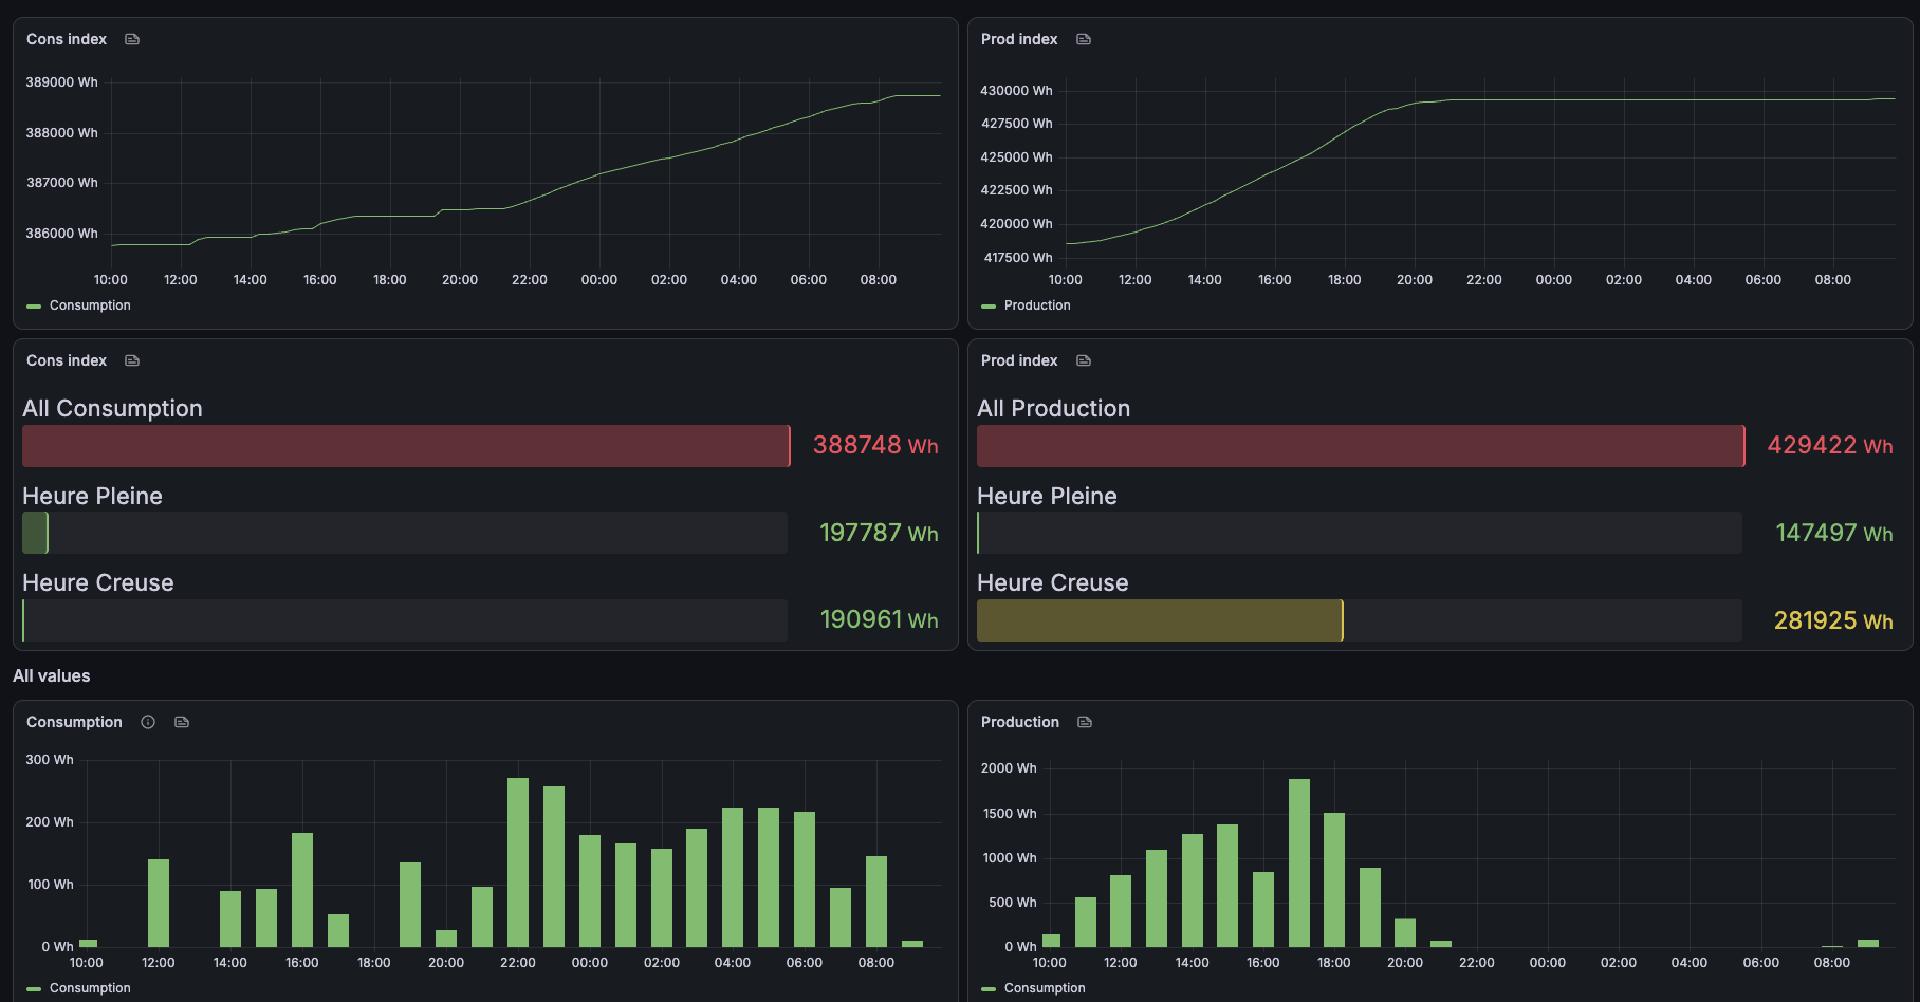Click the 1500 Wh axis label in the Production chart
Viewport: 1920px width, 1002px height.
1009,813
